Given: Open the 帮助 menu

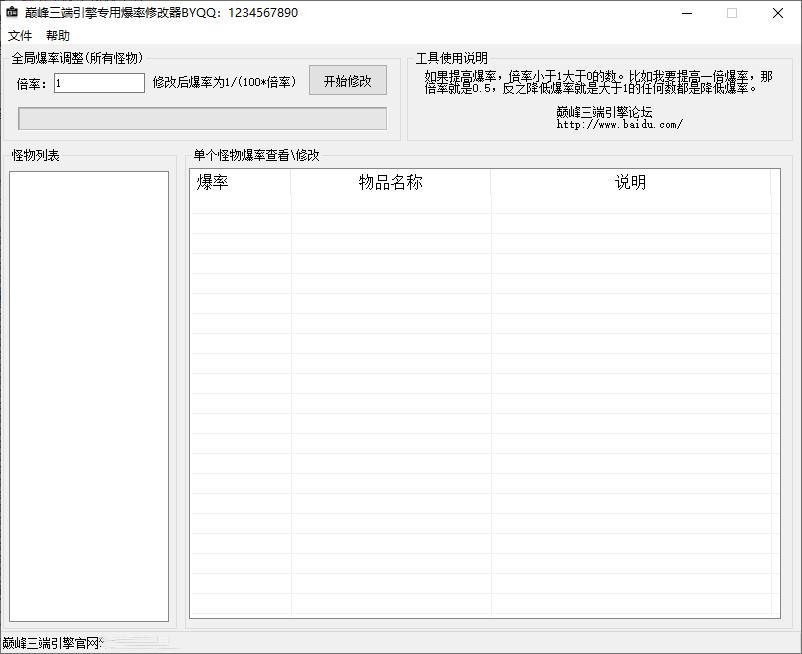Looking at the screenshot, I should [x=58, y=36].
